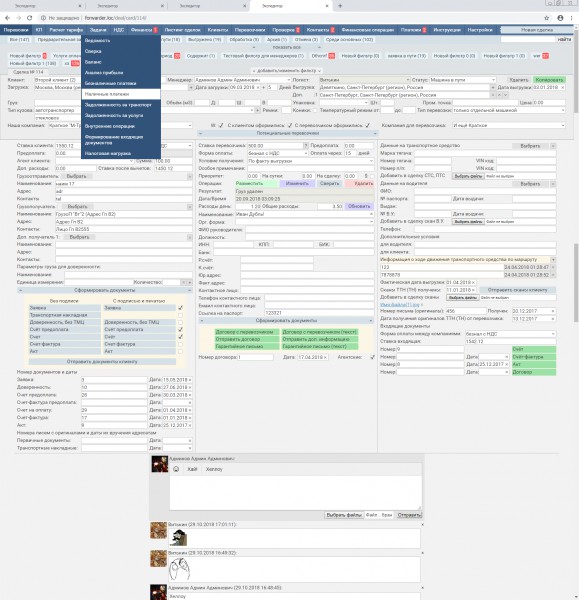Screen dimensions: 579x600
Task: Open the Менеджер dropdown
Action: (x=243, y=80)
